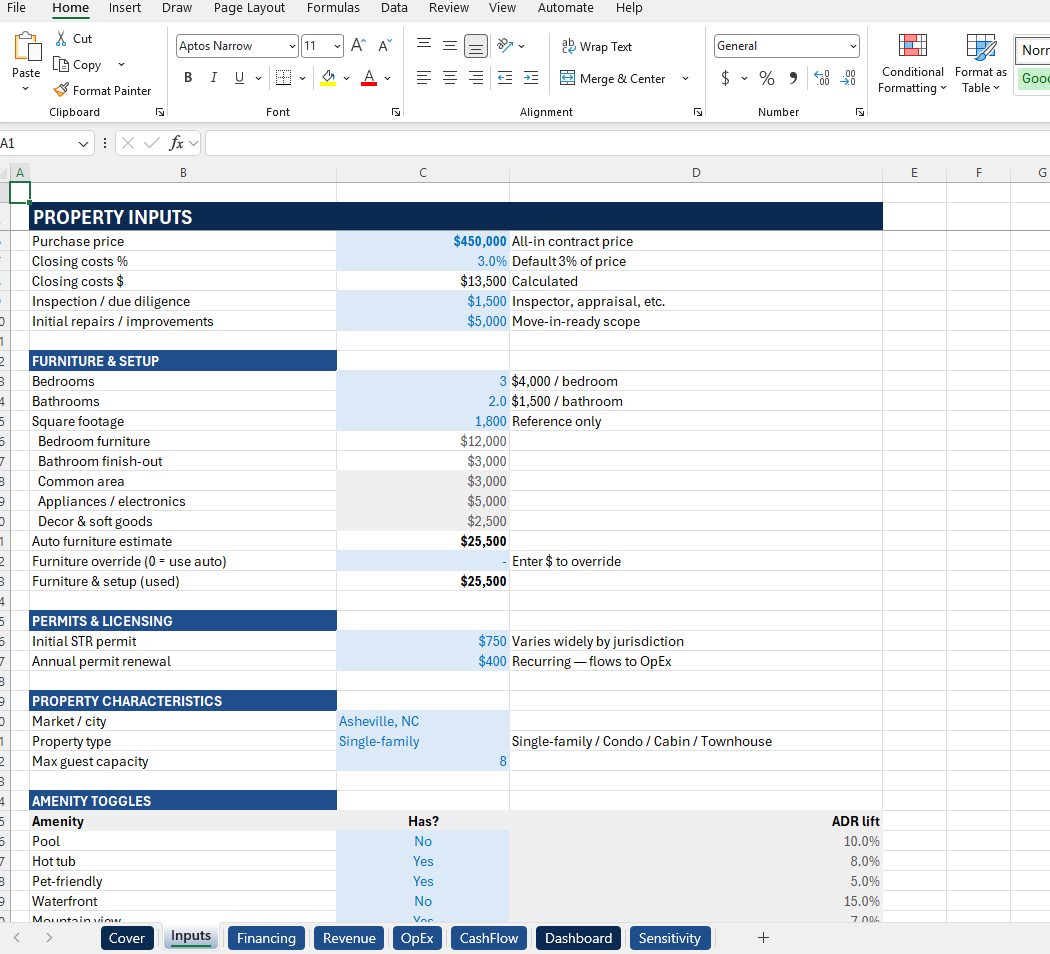
Task: Apply a cell border using borders icon
Action: tap(283, 78)
